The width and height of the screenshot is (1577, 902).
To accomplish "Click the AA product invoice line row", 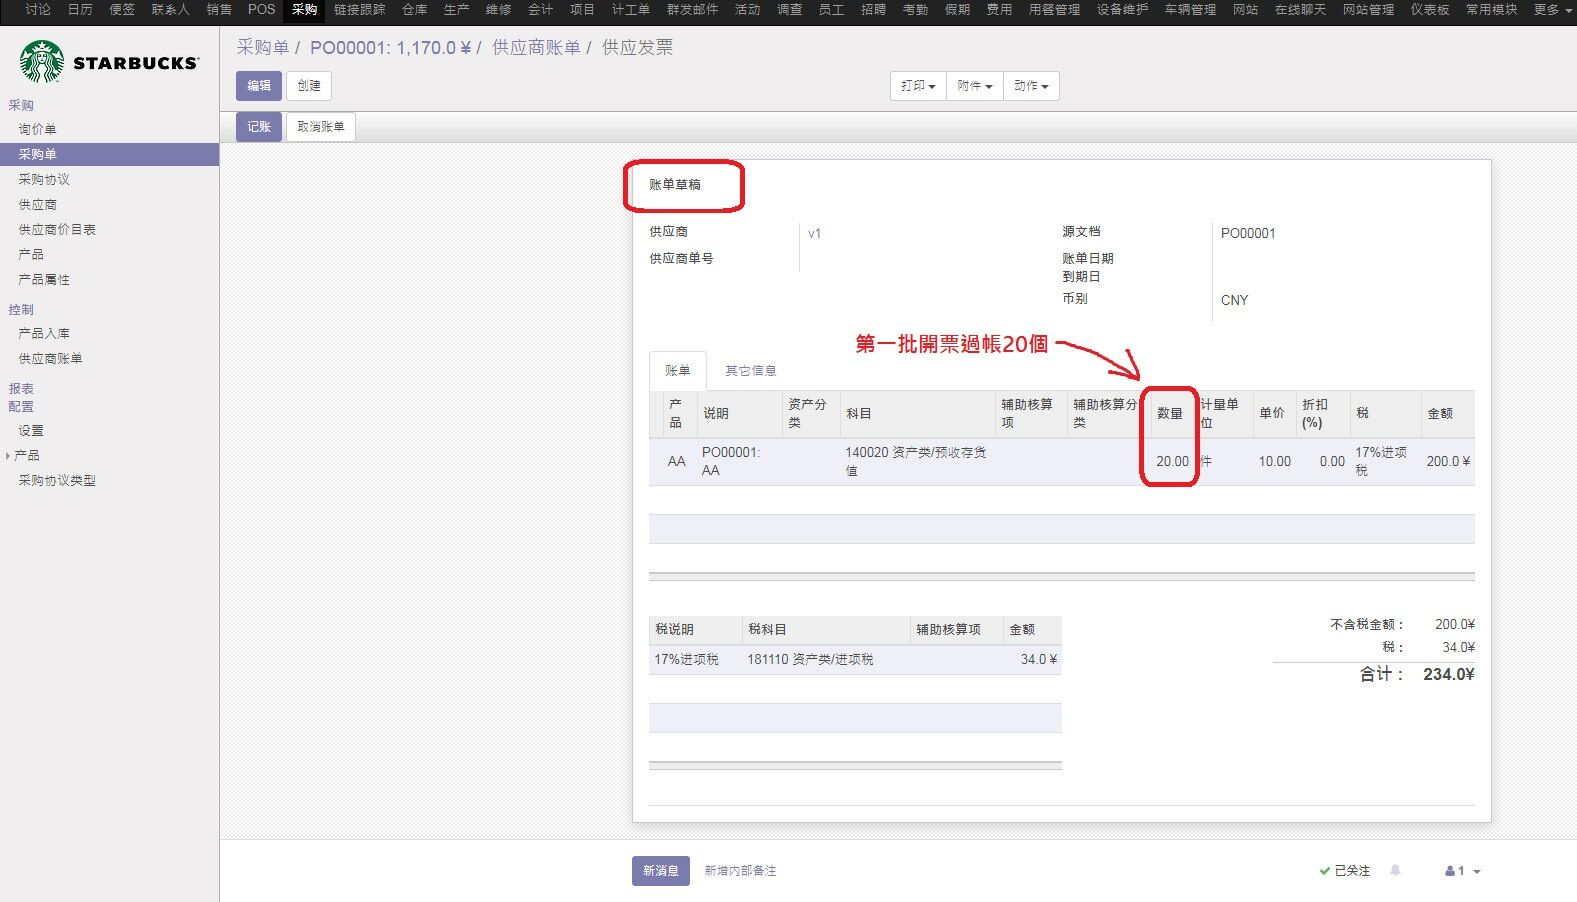I will [x=1061, y=461].
